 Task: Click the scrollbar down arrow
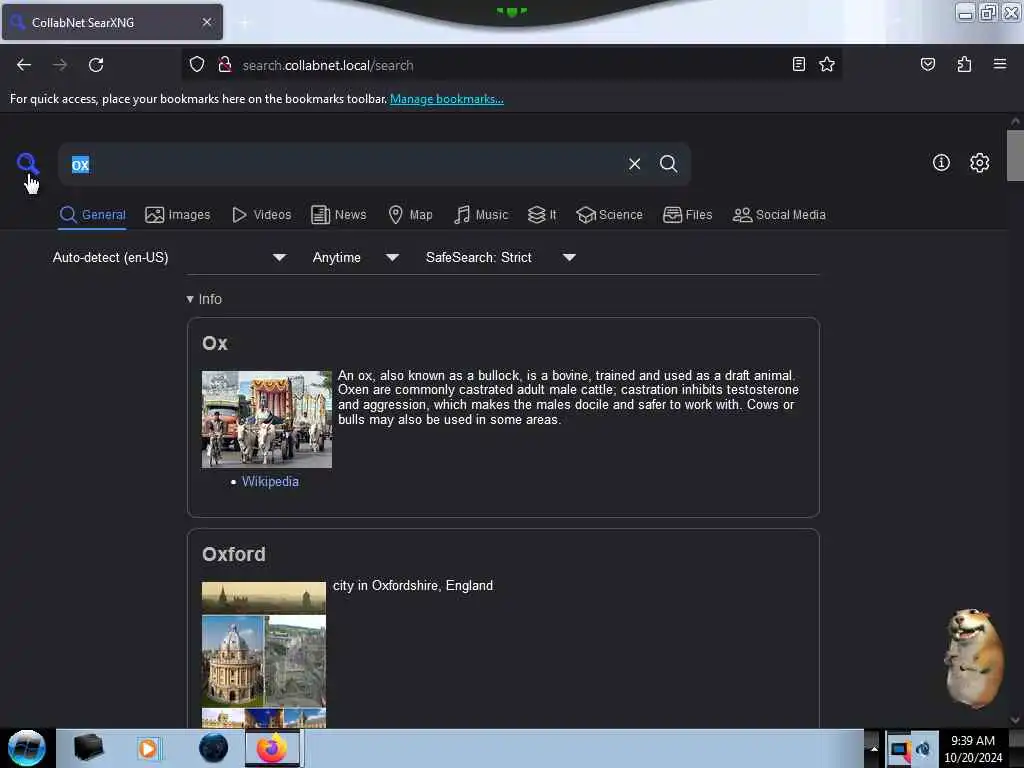point(1015,720)
